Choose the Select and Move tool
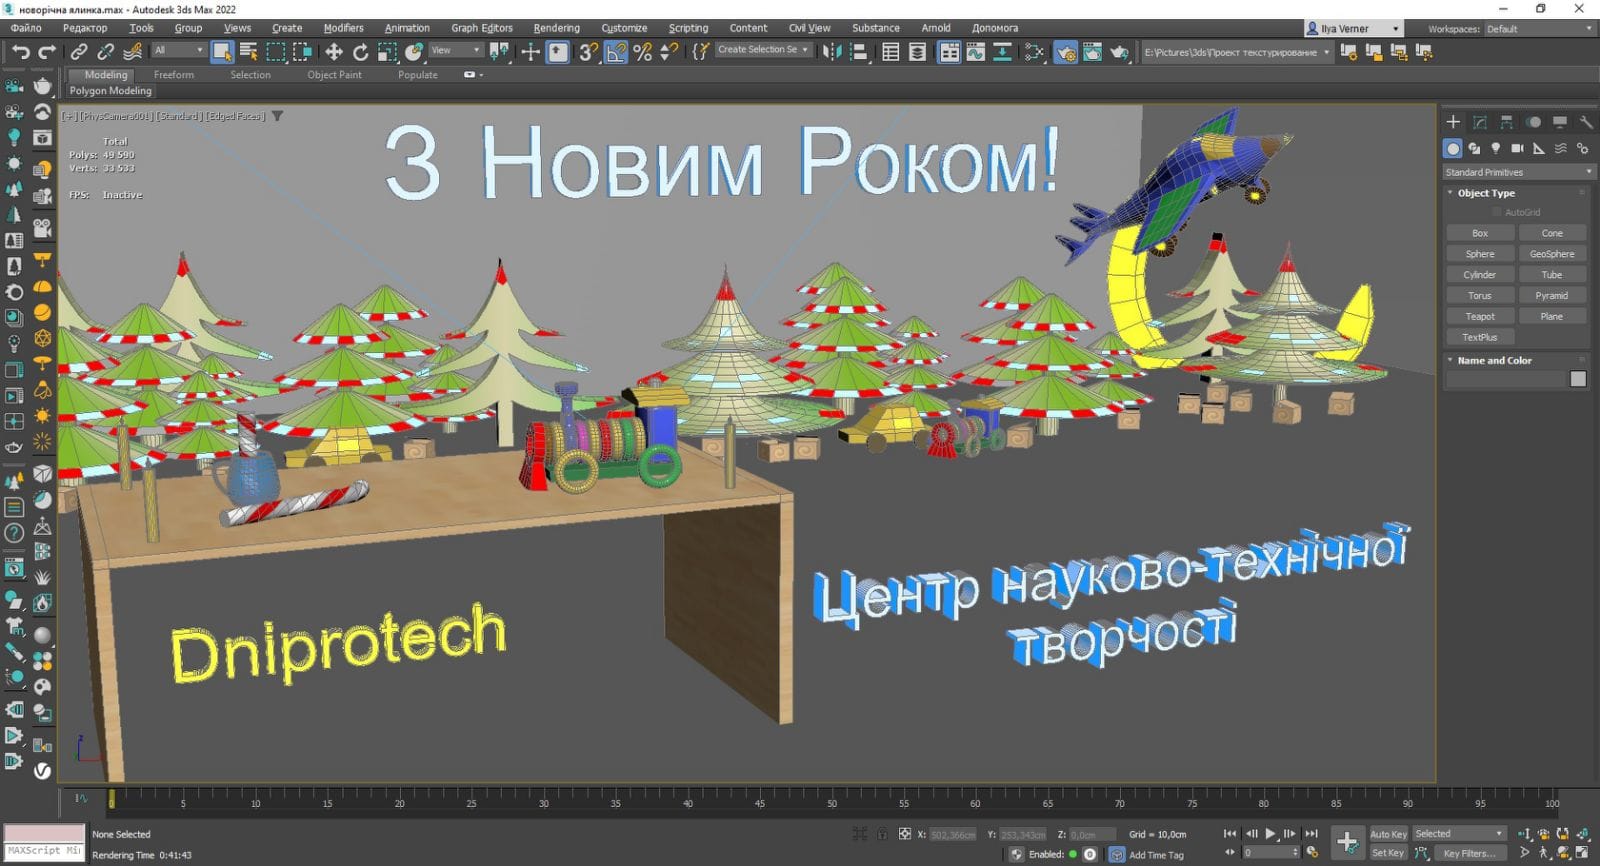1600x866 pixels. pos(334,52)
